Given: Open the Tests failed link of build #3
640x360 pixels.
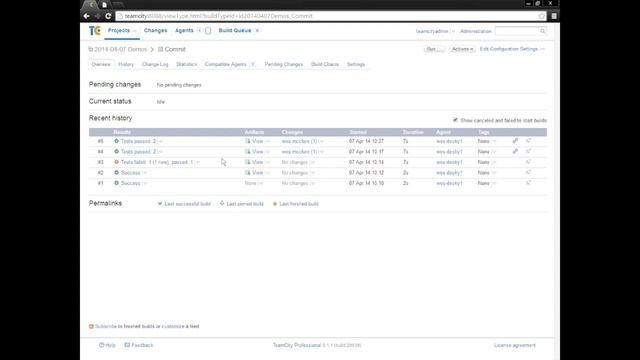Looking at the screenshot, I should tap(157, 162).
